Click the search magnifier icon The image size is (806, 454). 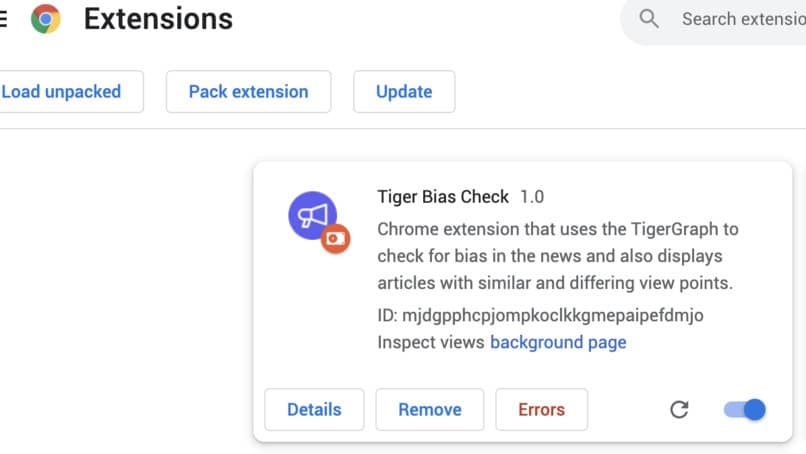[649, 19]
